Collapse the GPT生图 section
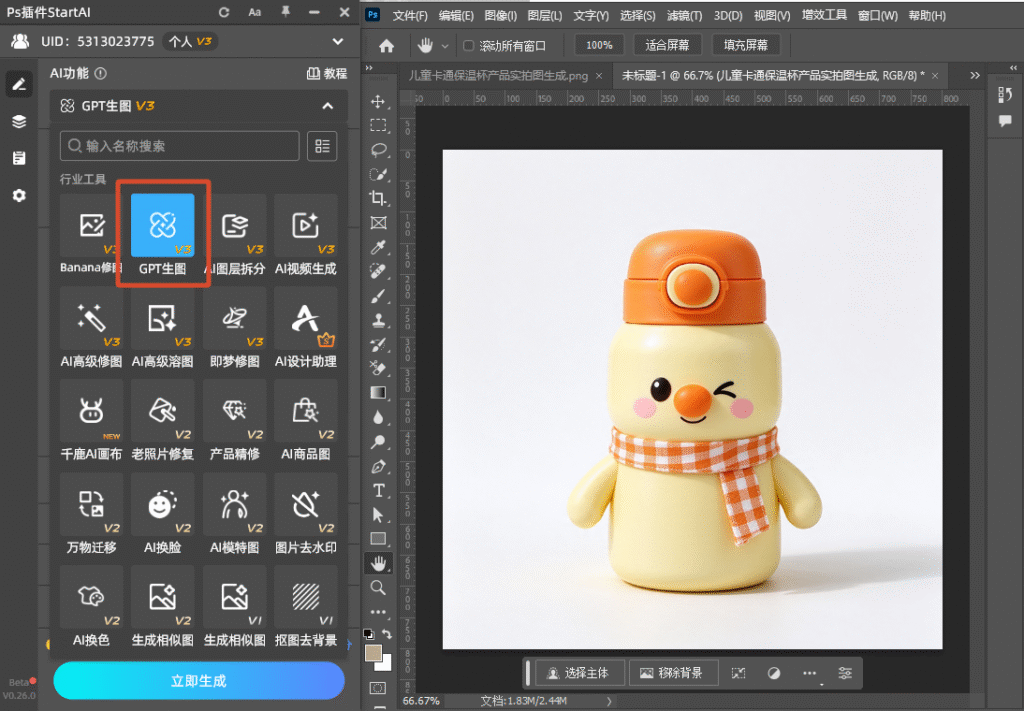This screenshot has width=1024, height=711. (328, 106)
